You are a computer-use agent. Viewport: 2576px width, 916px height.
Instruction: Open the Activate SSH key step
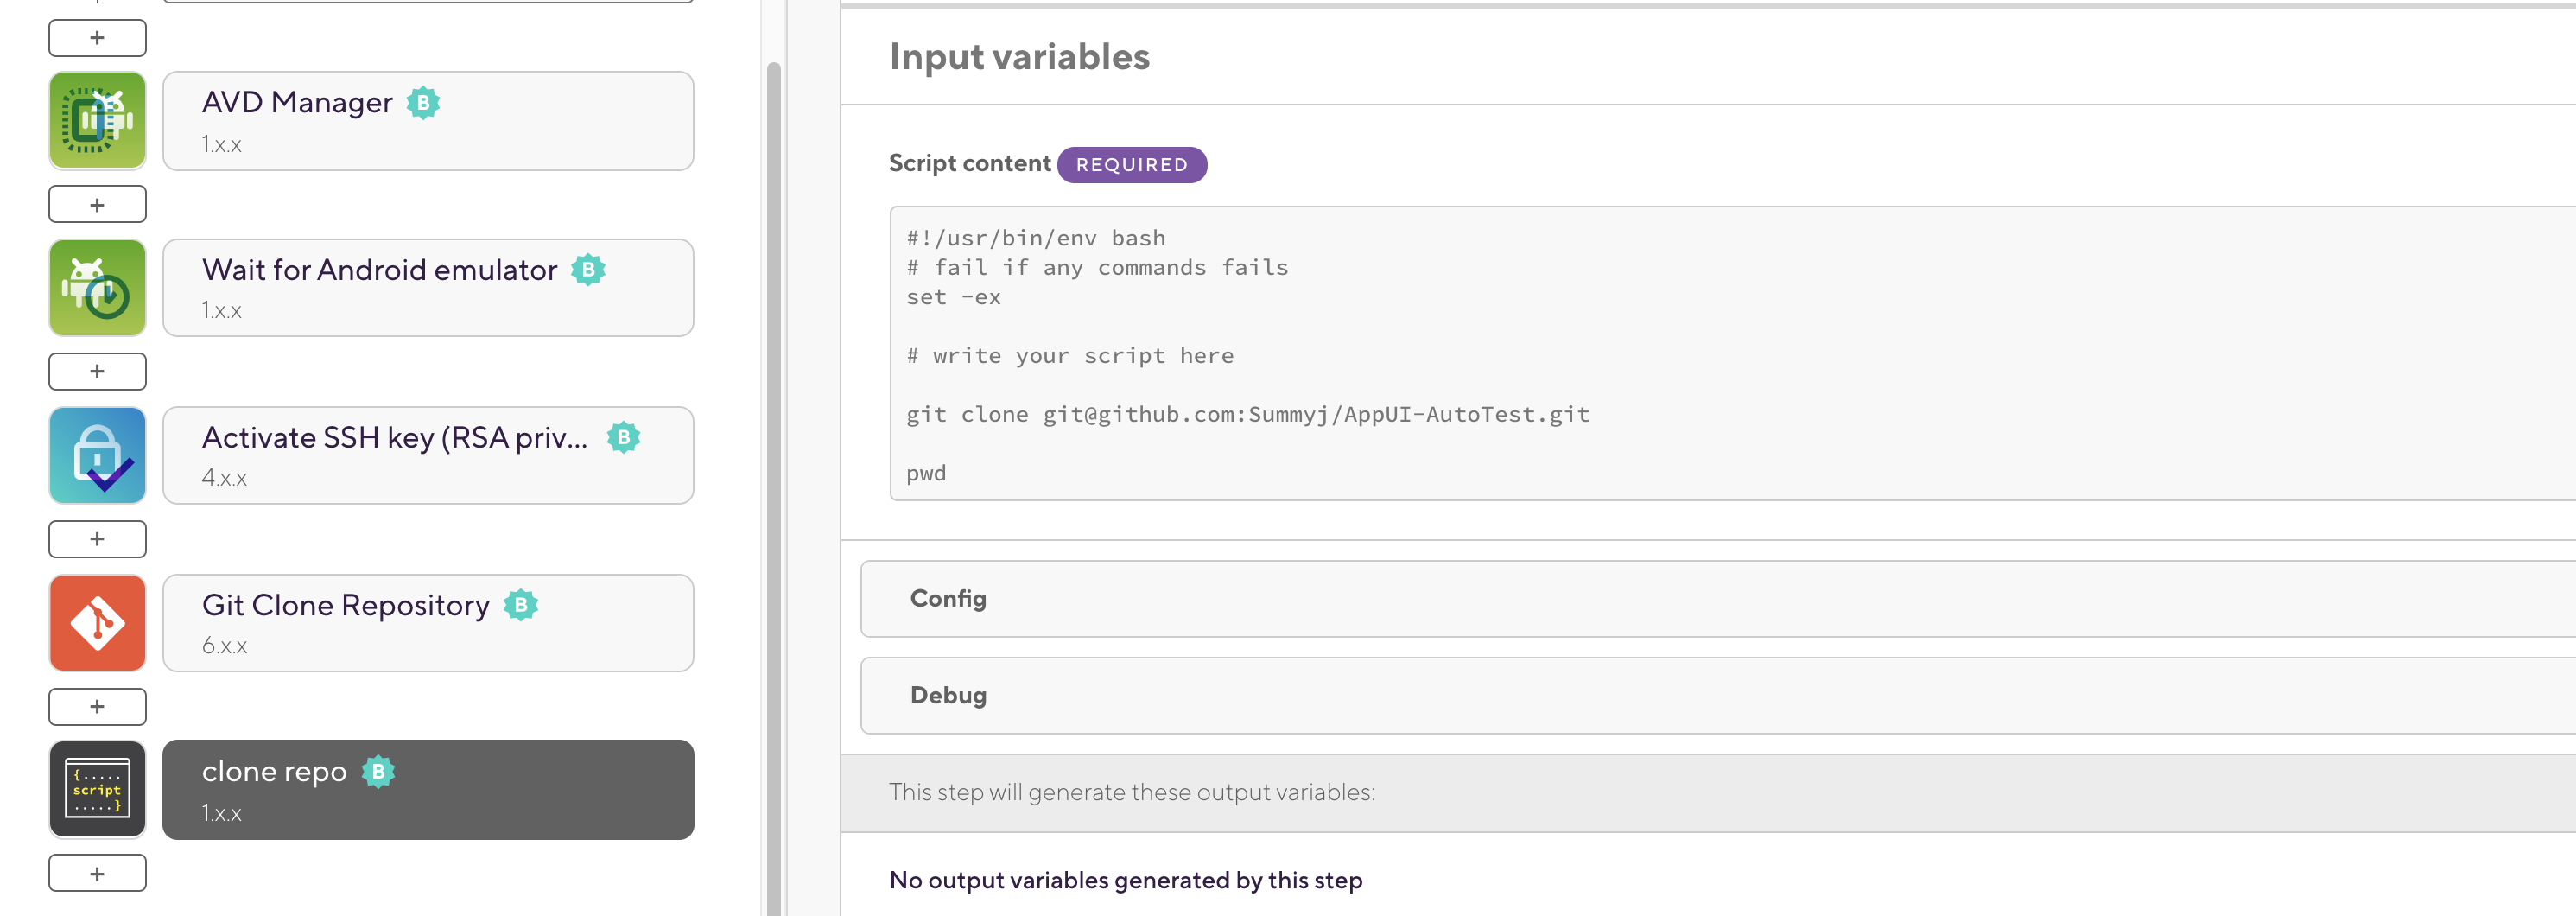(428, 456)
